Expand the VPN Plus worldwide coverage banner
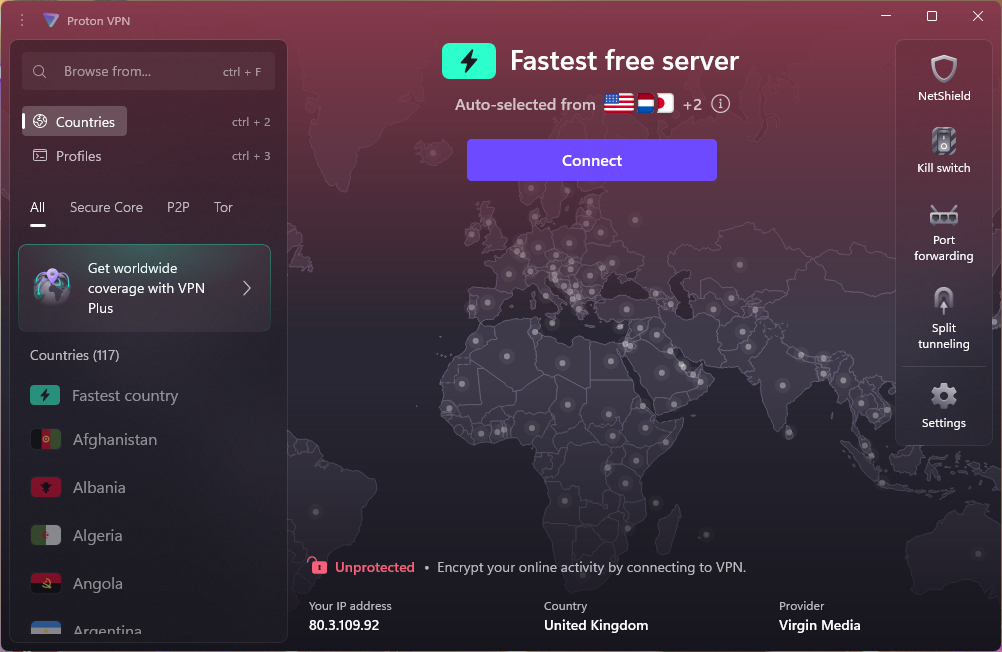The image size is (1002, 652). (144, 288)
